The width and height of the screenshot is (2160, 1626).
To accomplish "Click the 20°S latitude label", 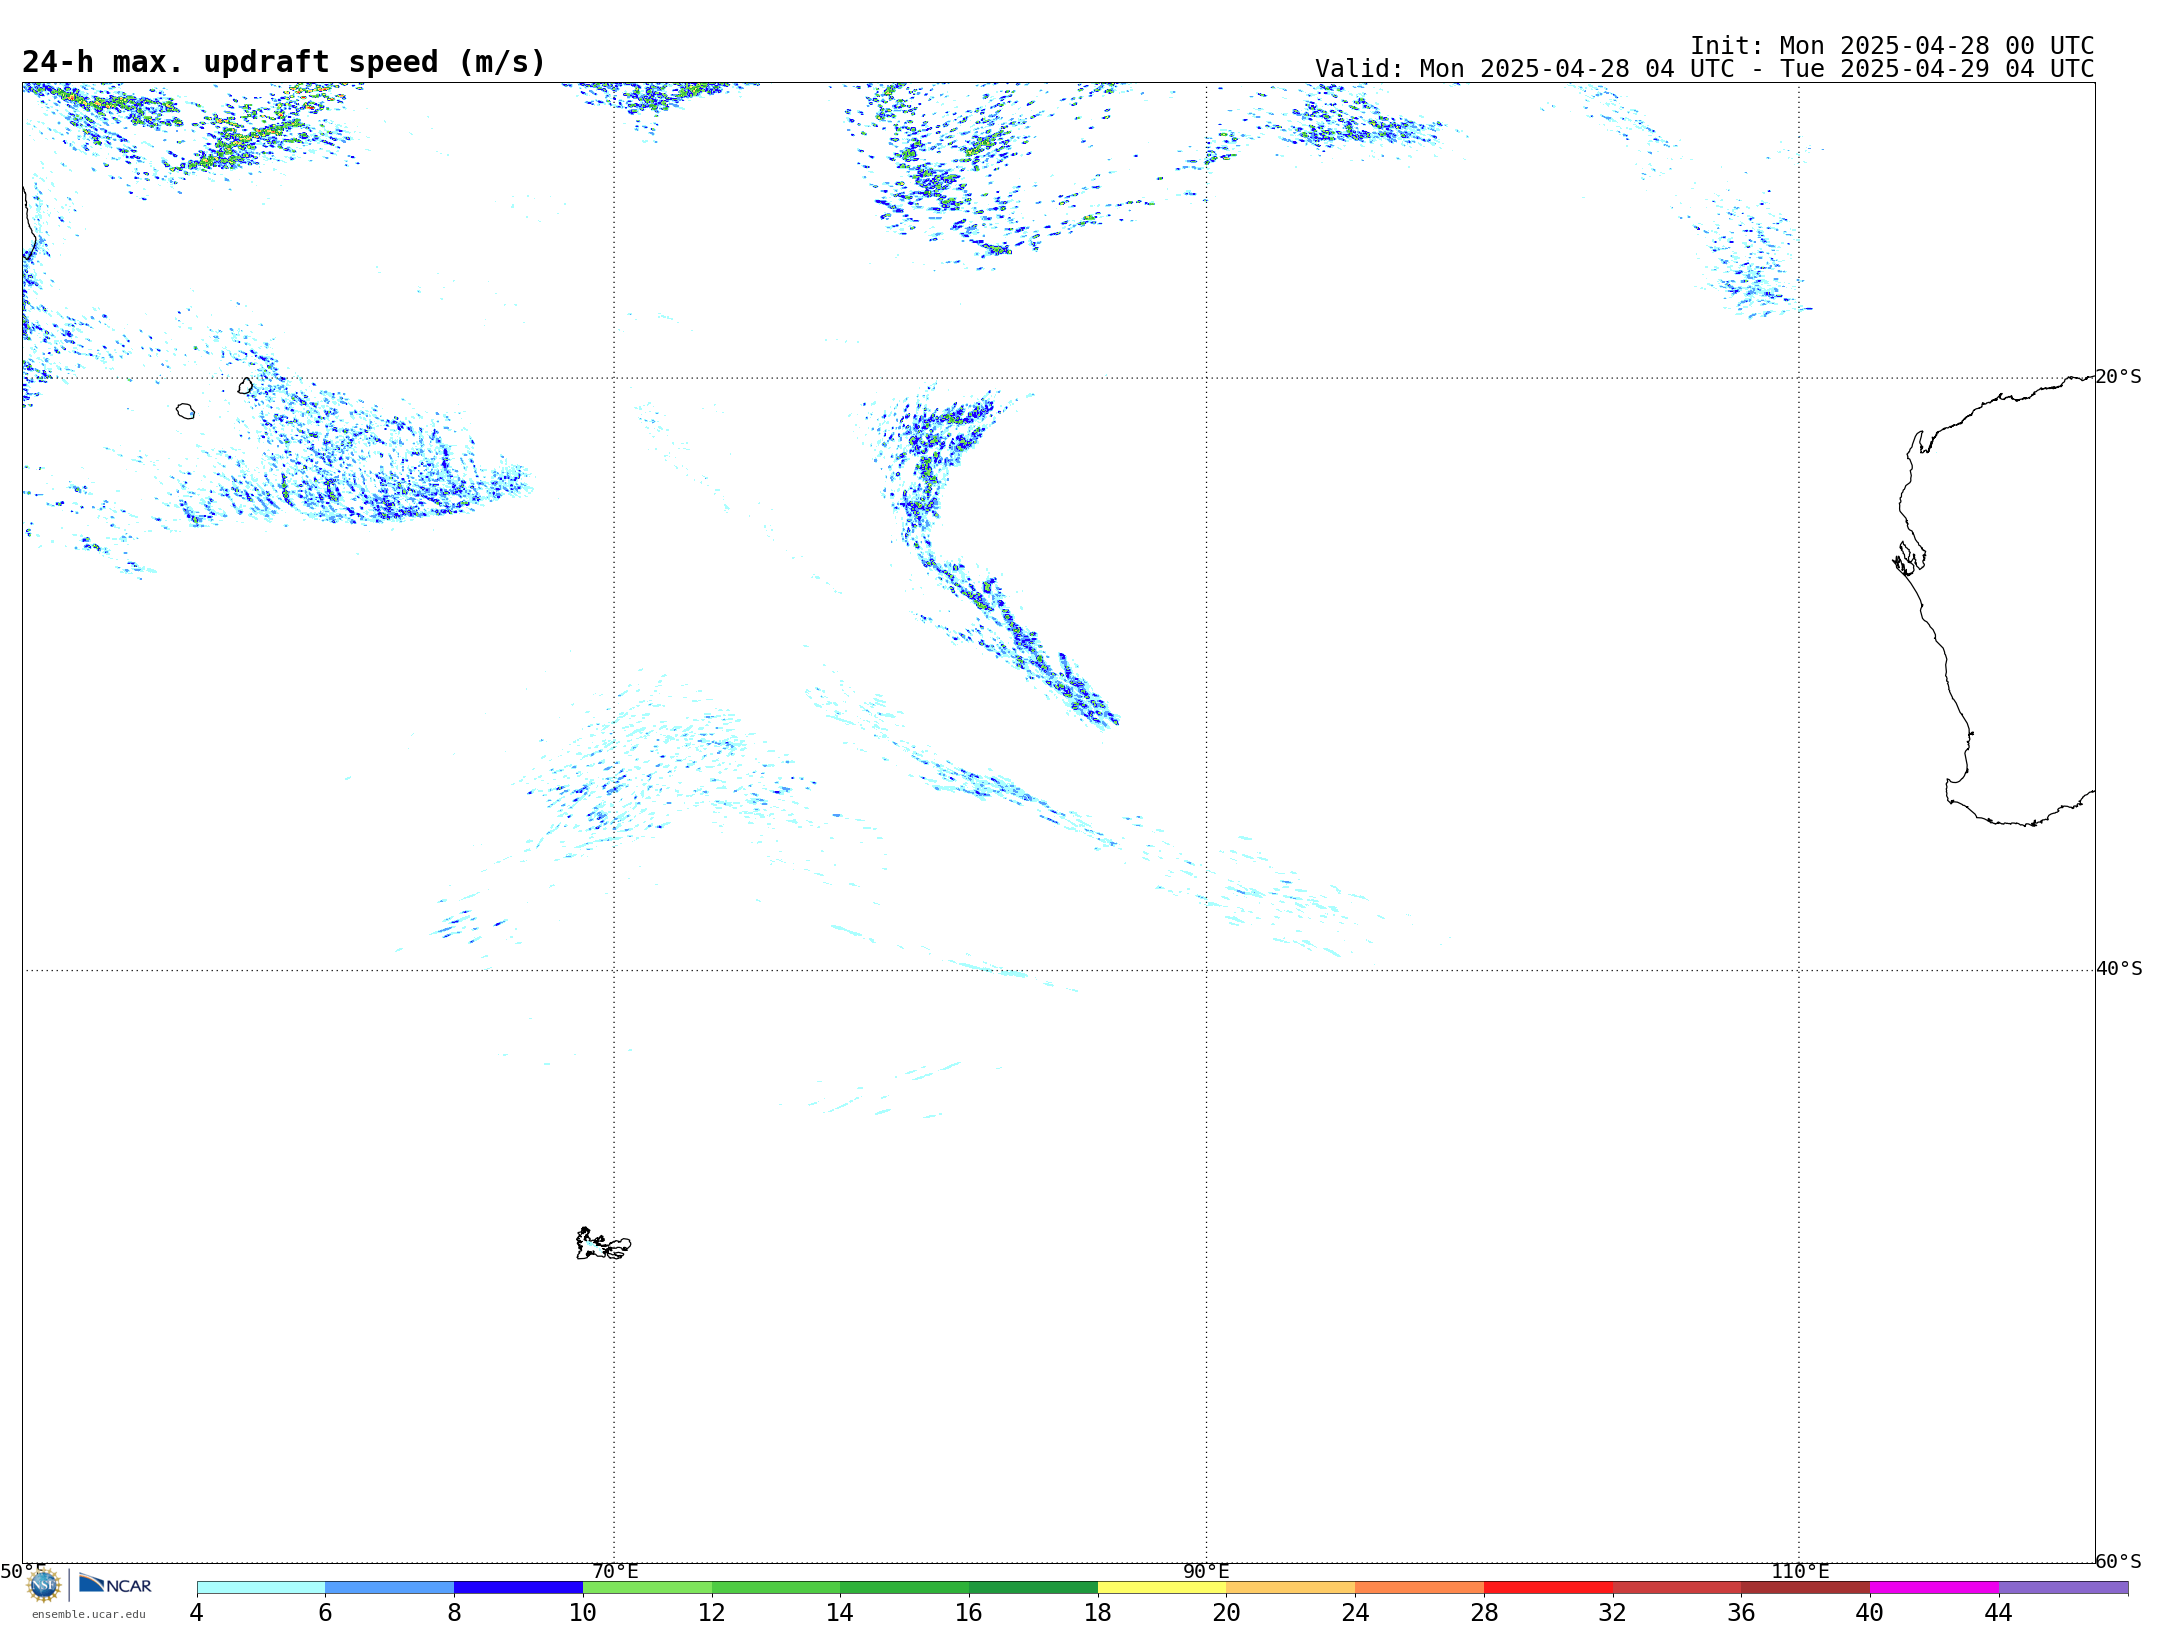I will 2119,377.
